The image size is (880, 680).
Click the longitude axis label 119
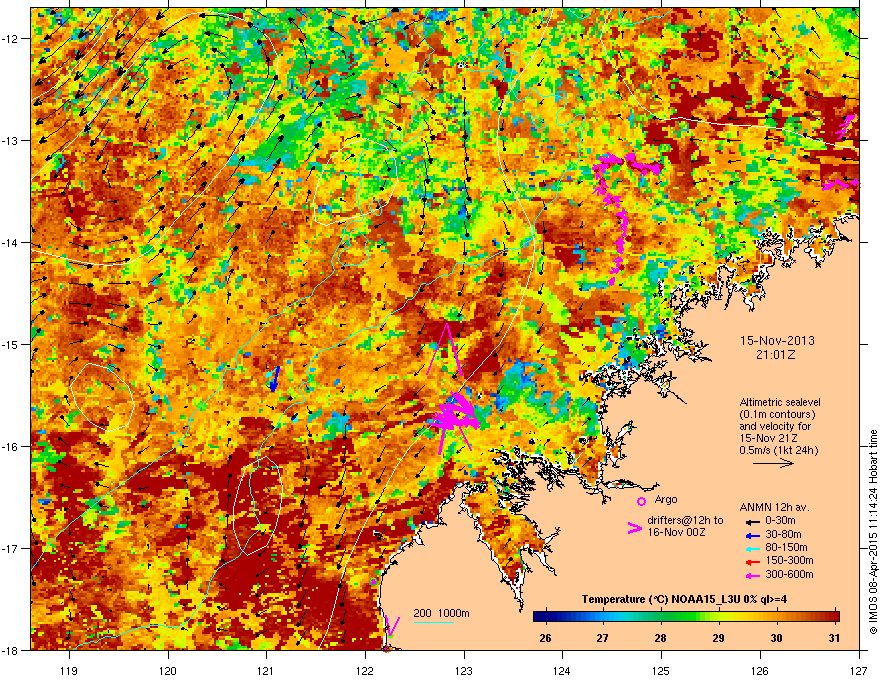tap(69, 670)
